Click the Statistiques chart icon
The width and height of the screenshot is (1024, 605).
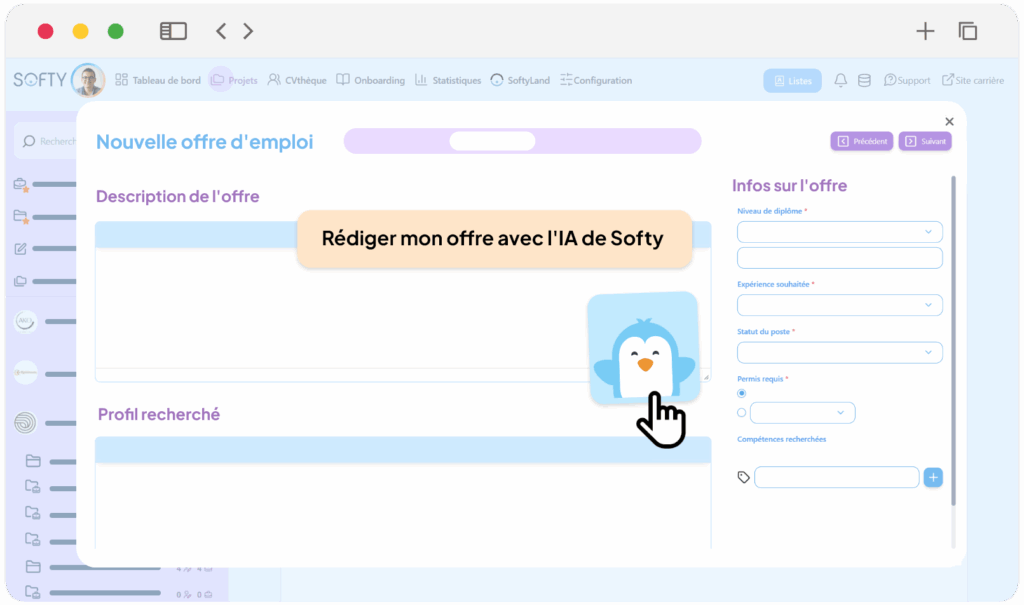[x=423, y=79]
